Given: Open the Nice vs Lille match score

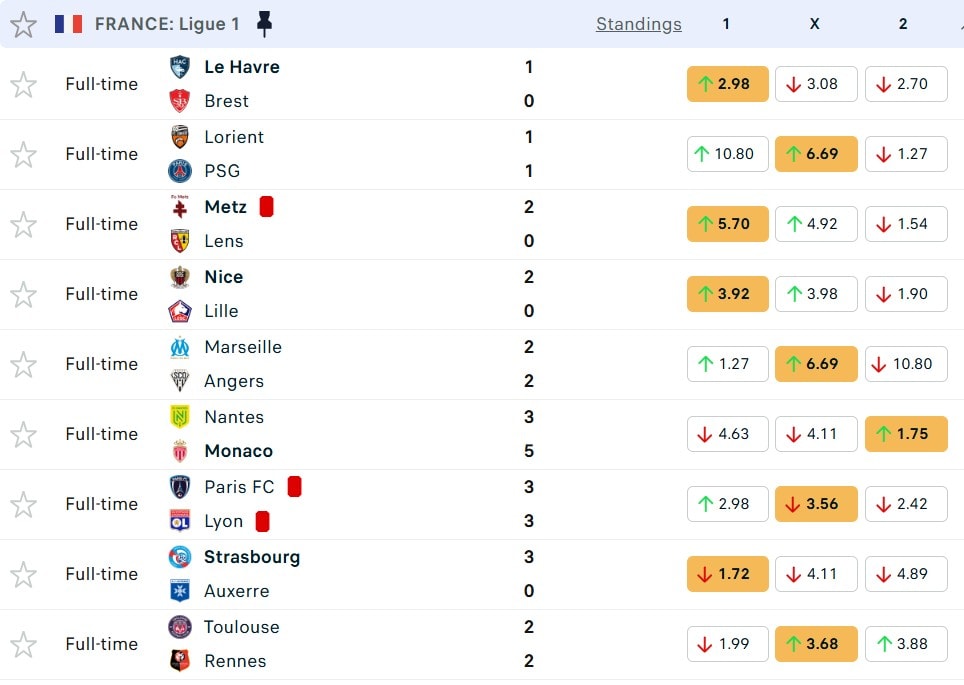Looking at the screenshot, I should [529, 294].
